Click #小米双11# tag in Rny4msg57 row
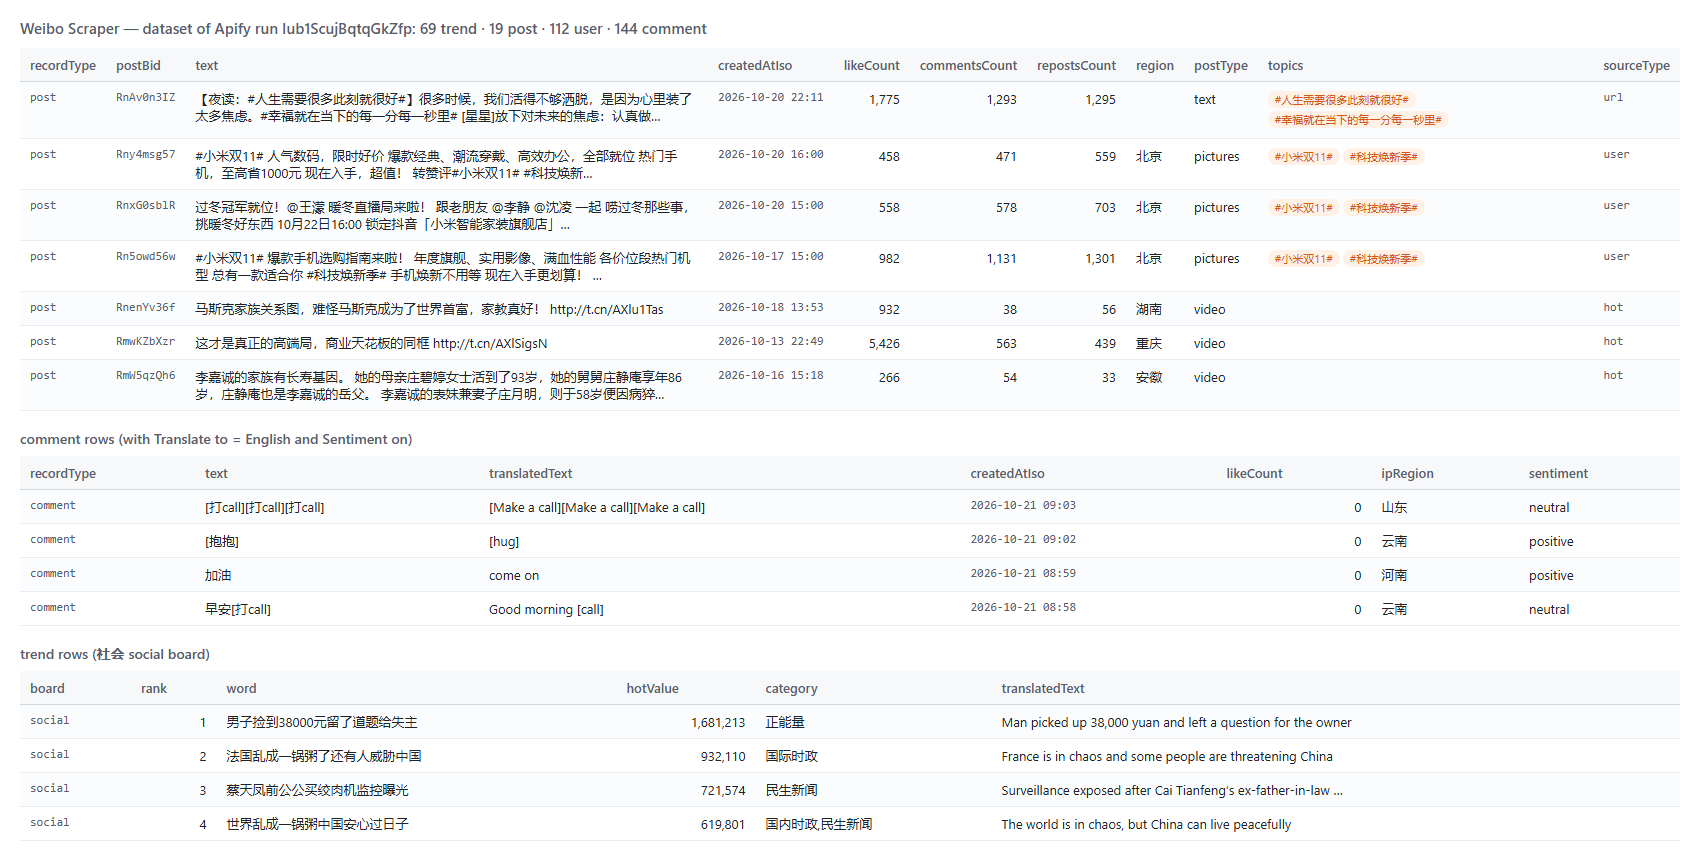This screenshot has height=859, width=1700. (x=1303, y=157)
